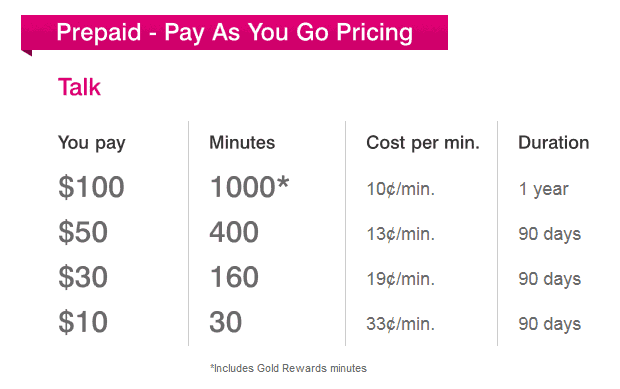Click the Cost per min. column header

click(423, 143)
